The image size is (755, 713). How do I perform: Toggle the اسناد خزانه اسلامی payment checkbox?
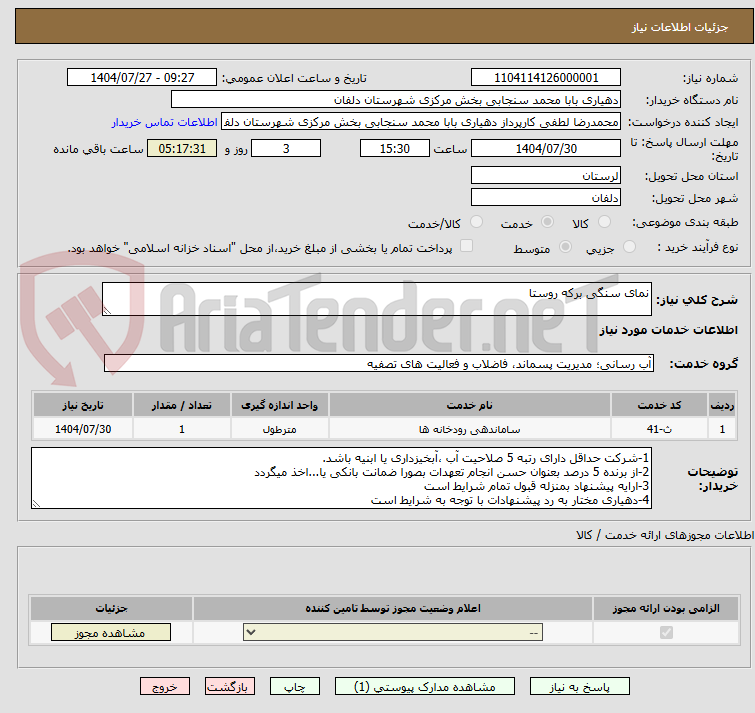(x=466, y=246)
